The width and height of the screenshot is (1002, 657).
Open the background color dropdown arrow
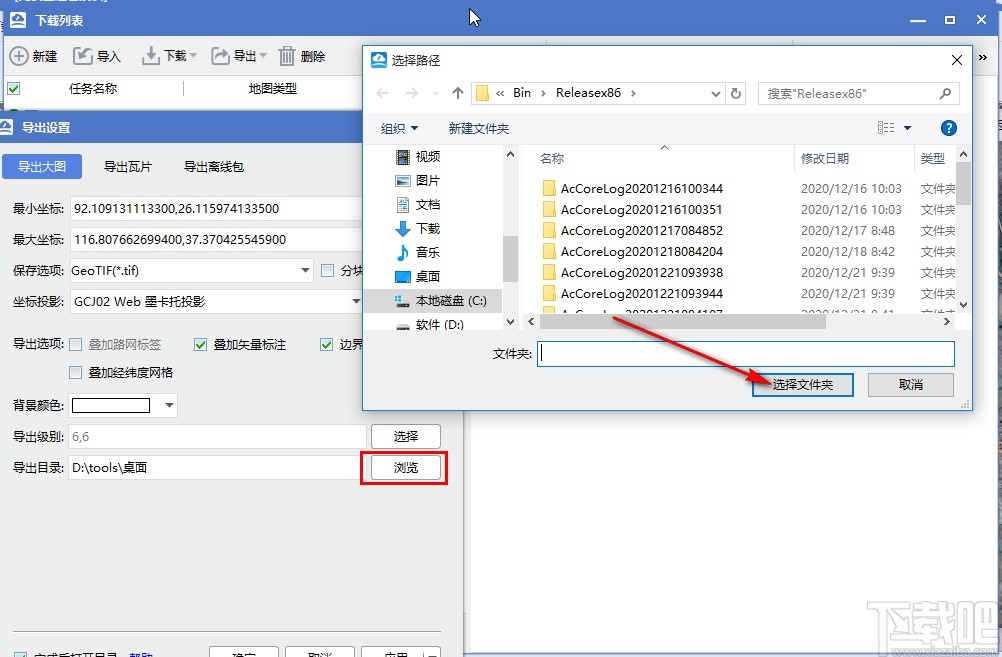tap(169, 405)
